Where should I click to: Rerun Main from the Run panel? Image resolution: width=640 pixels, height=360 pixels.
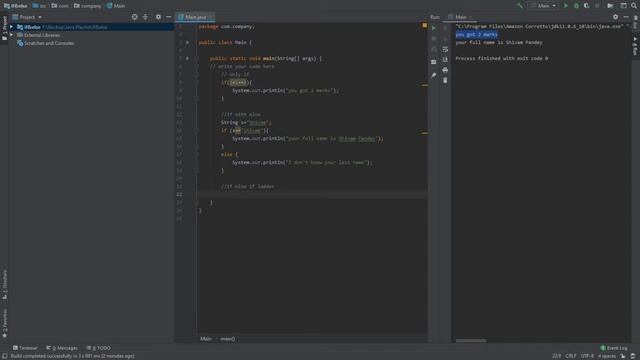(434, 28)
